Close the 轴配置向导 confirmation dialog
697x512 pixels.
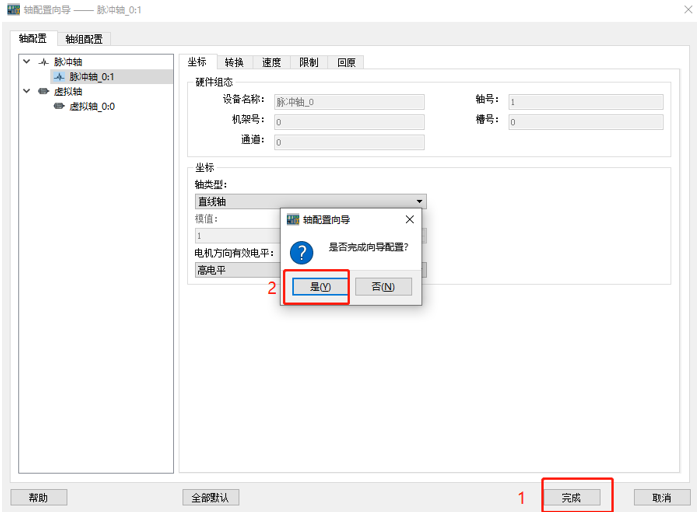(410, 219)
